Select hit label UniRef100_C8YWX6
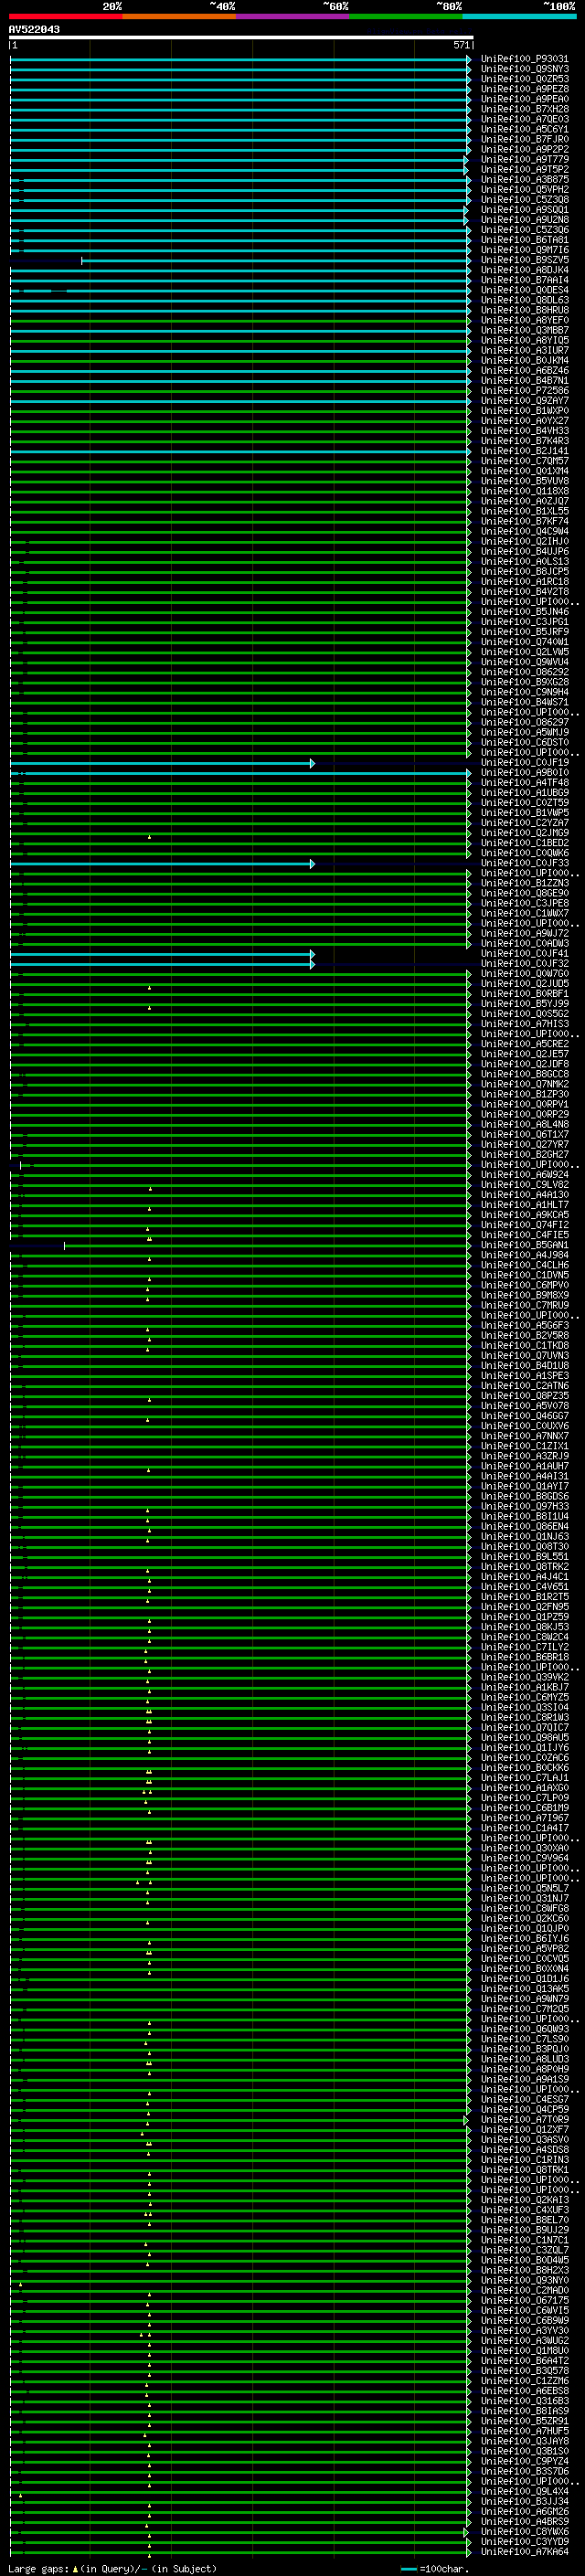This screenshot has height=2576, width=585. tap(525, 2531)
